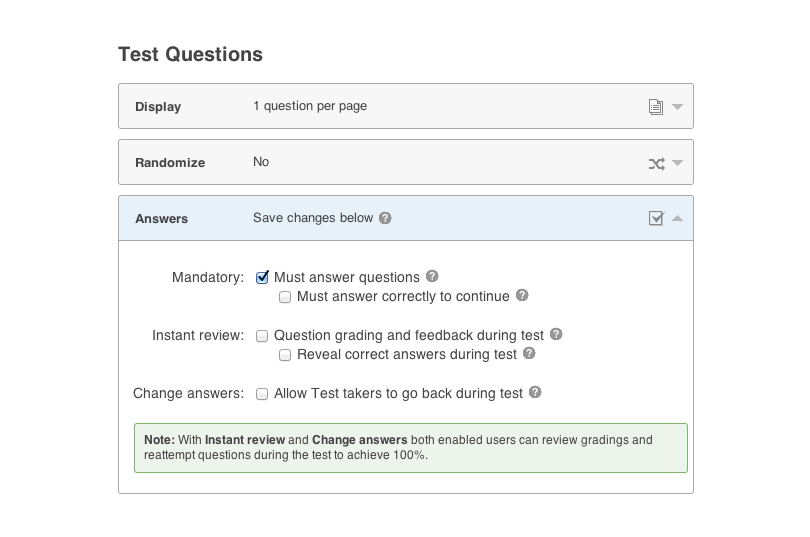The width and height of the screenshot is (810, 537).
Task: Check Allow Test takers to go back
Action: 262,394
